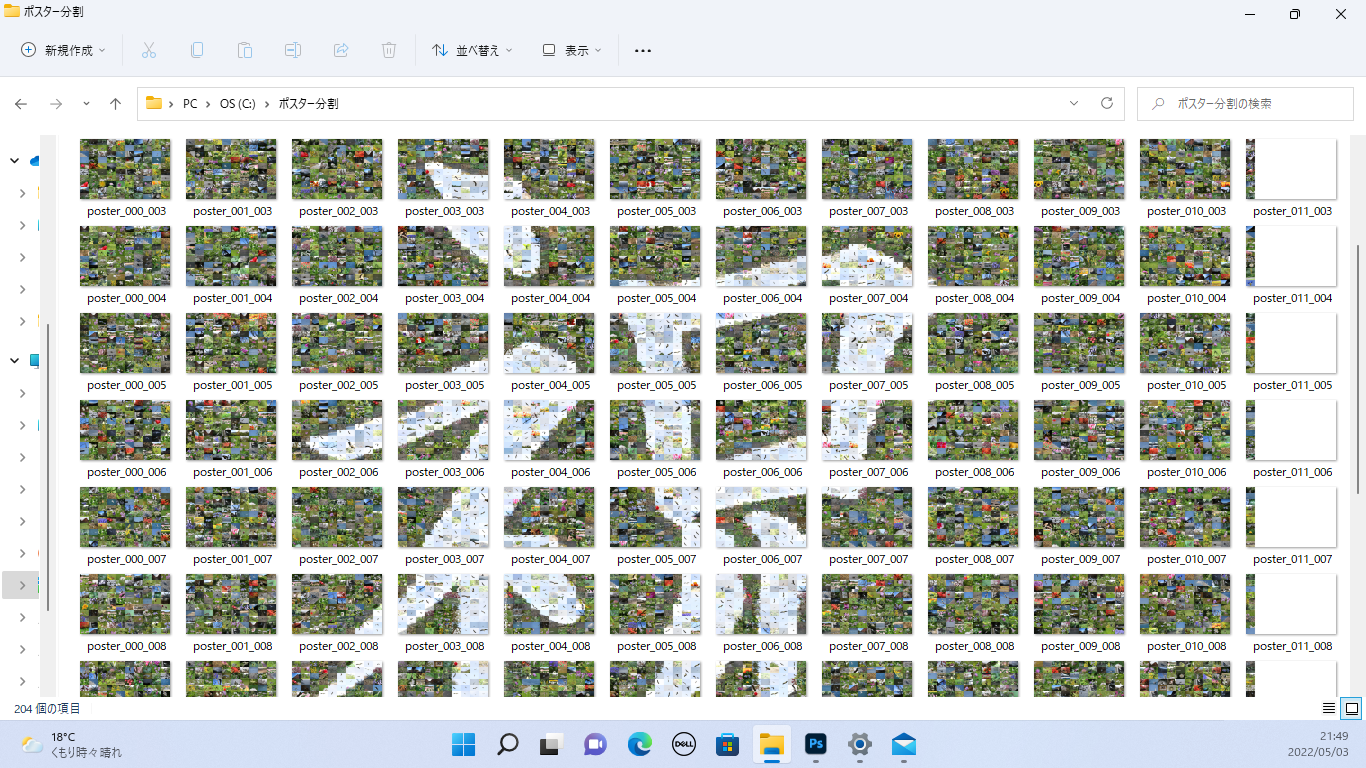Switch to details list view icon
Viewport: 1366px width, 768px height.
coord(1329,708)
